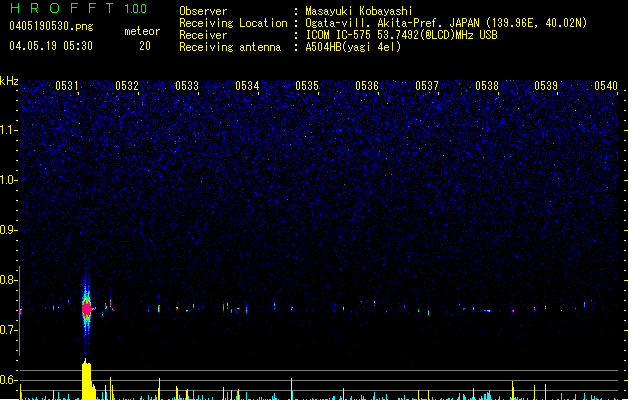Select the file name 0405190530.png
This screenshot has height=400, width=629.
click(x=51, y=27)
